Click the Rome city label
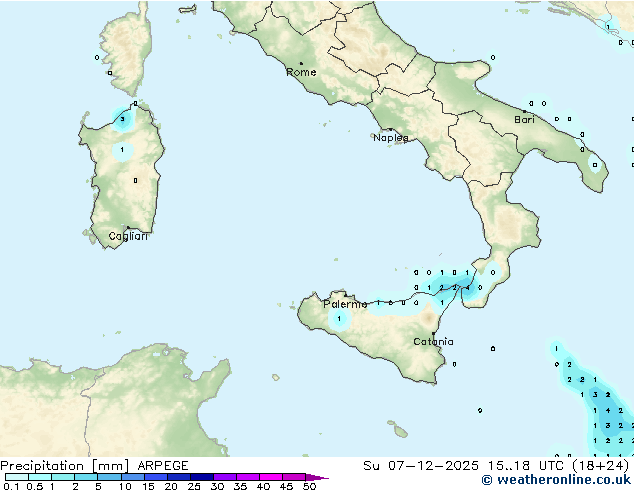The width and height of the screenshot is (634, 490). (301, 72)
